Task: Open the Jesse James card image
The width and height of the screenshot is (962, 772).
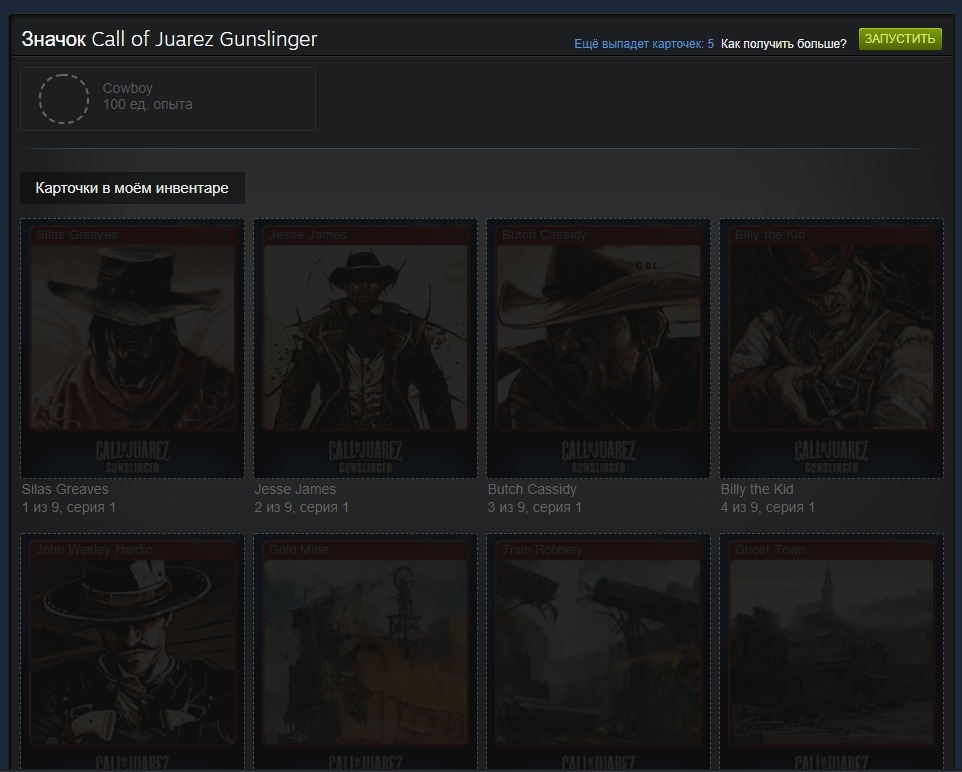Action: click(366, 349)
